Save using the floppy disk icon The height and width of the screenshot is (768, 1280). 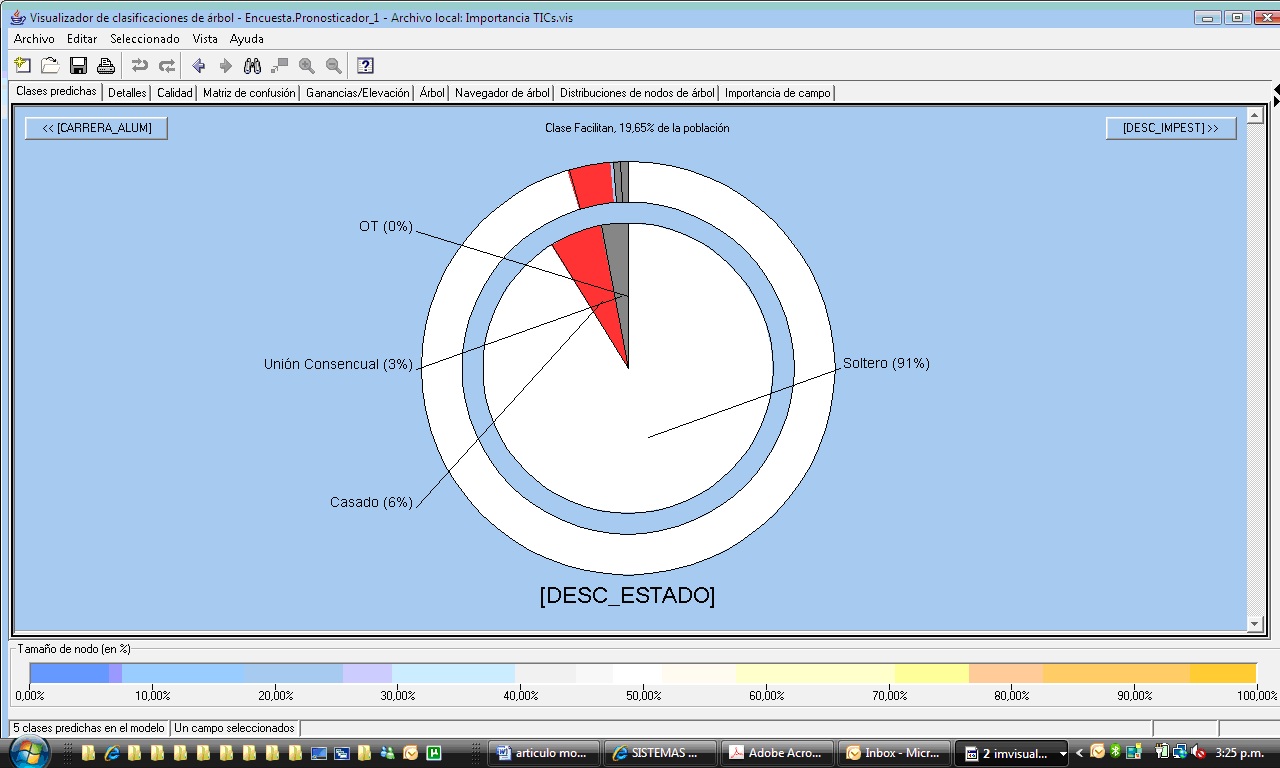pyautogui.click(x=78, y=66)
